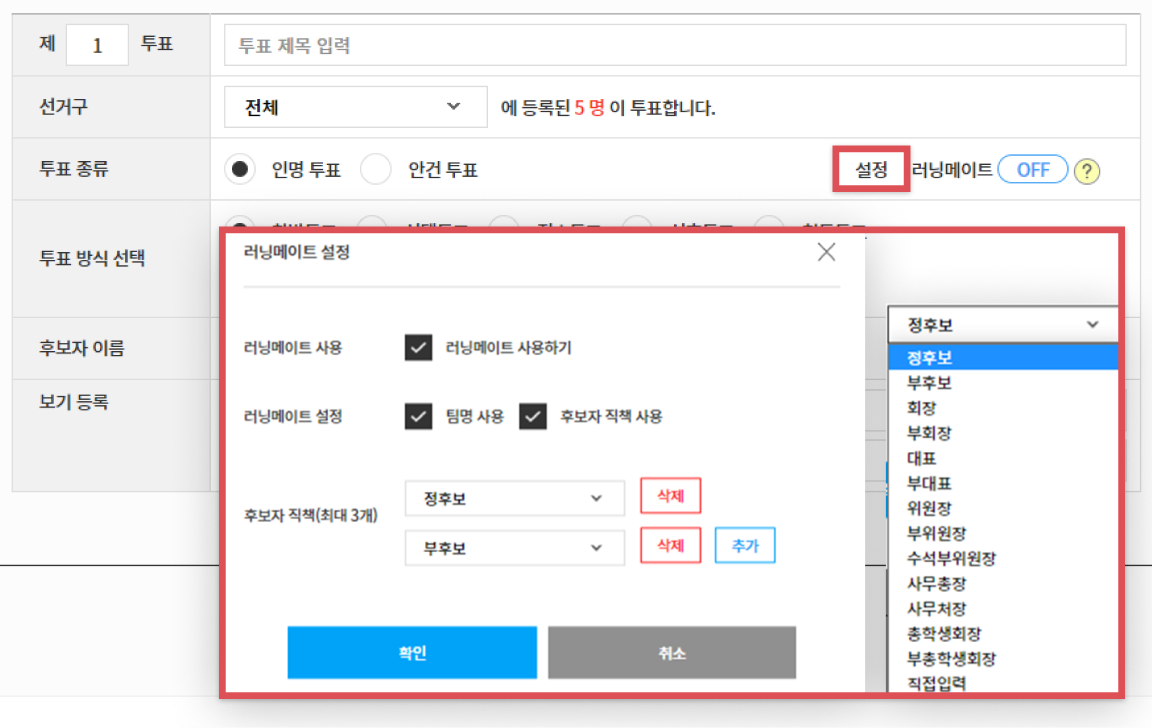Close the 러닝메이트 설정 dialog with X
The height and width of the screenshot is (728, 1152).
pos(826,252)
